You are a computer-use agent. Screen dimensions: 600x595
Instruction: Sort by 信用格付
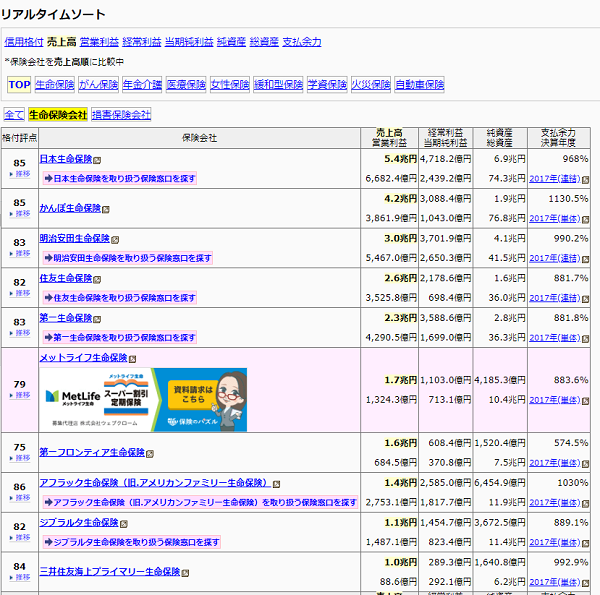tap(24, 42)
